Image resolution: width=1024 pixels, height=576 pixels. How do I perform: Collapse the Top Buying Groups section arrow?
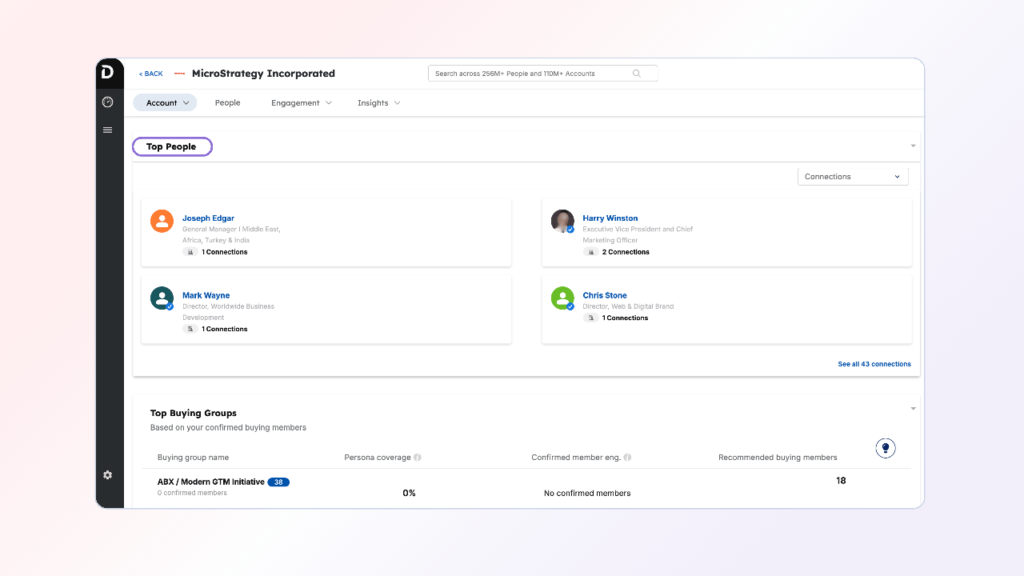click(x=913, y=408)
